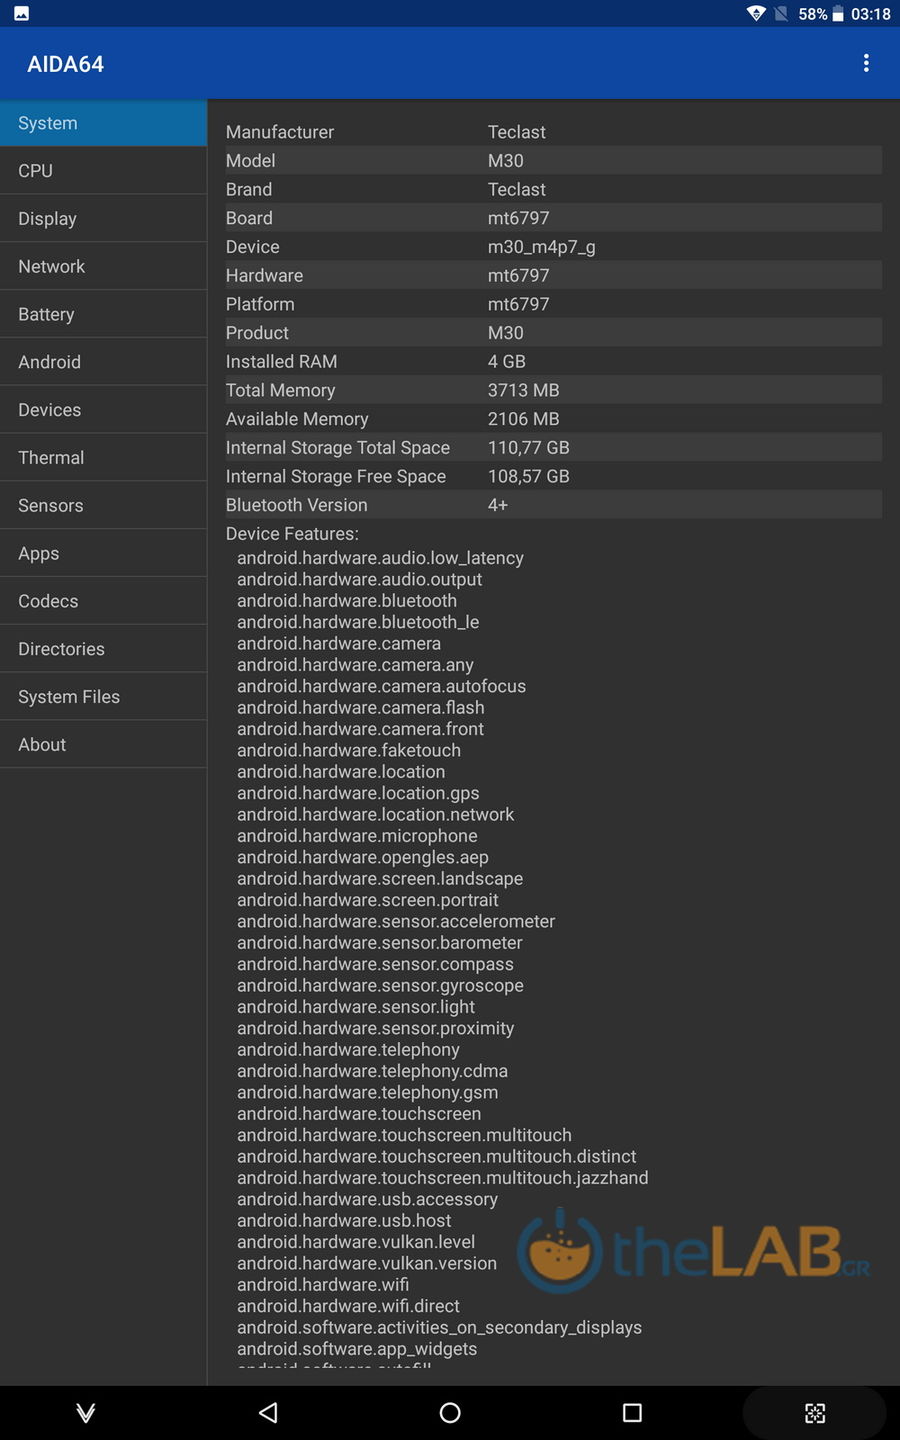View the System Files section
This screenshot has height=1440, width=900.
103,697
